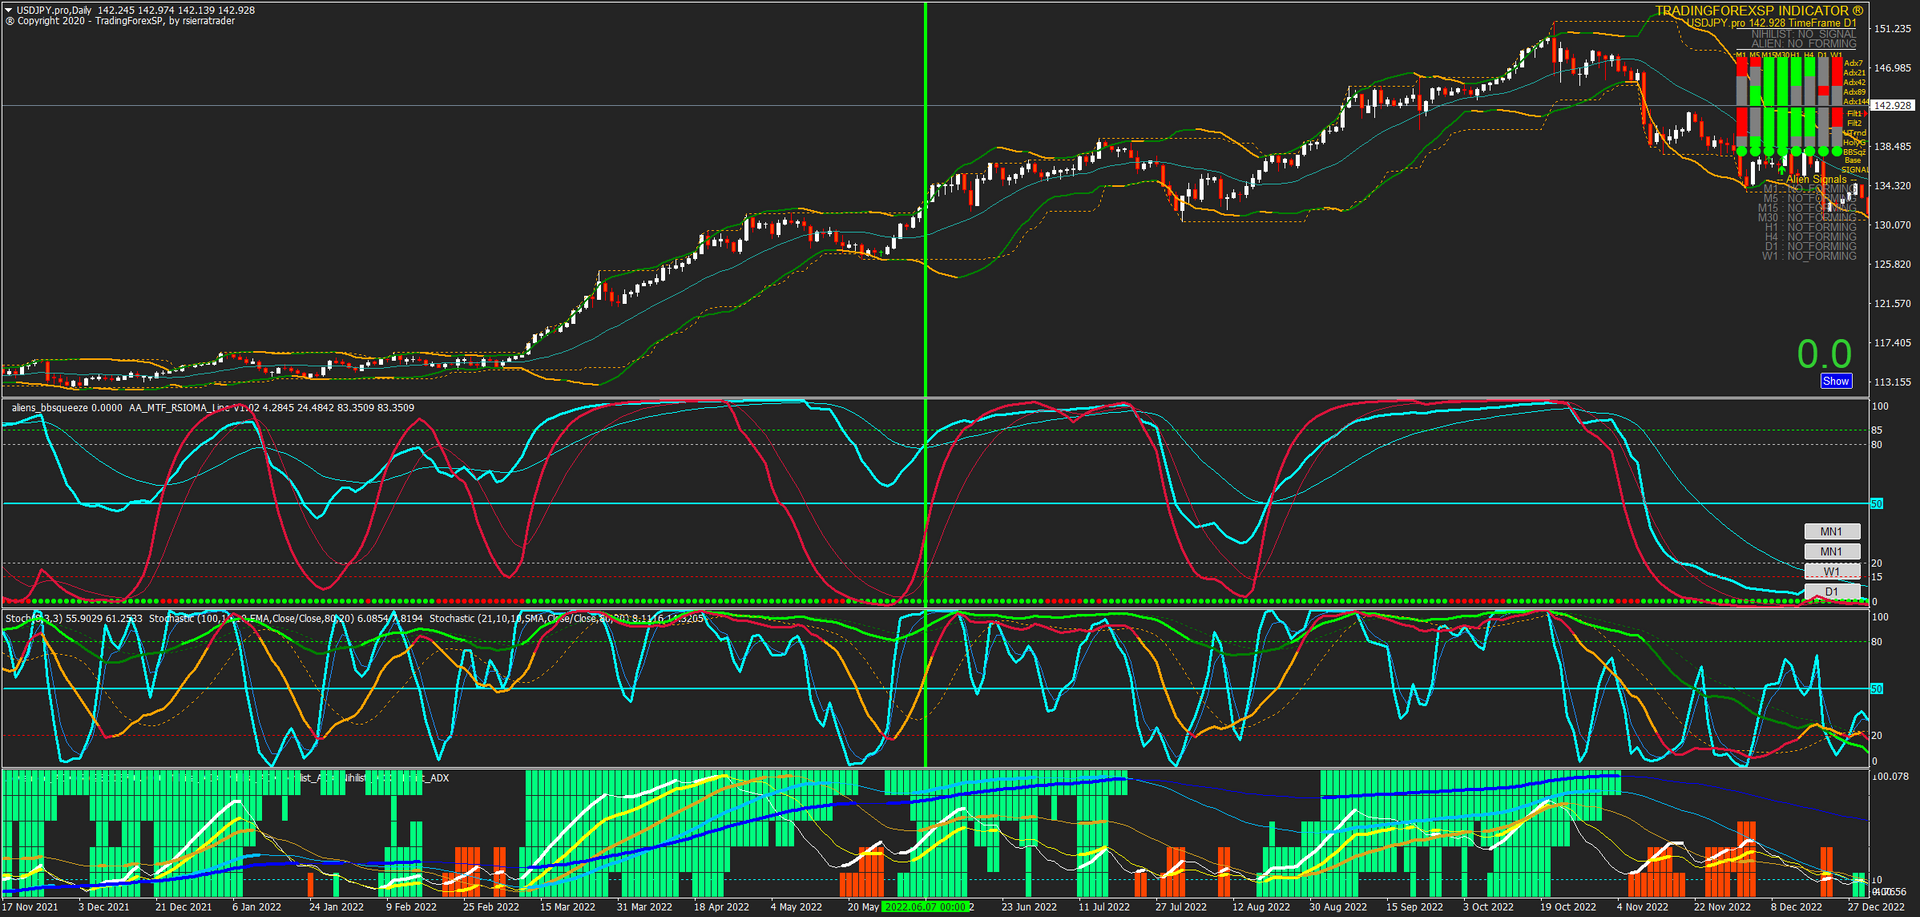Click the Adx89 row label

1854,92
